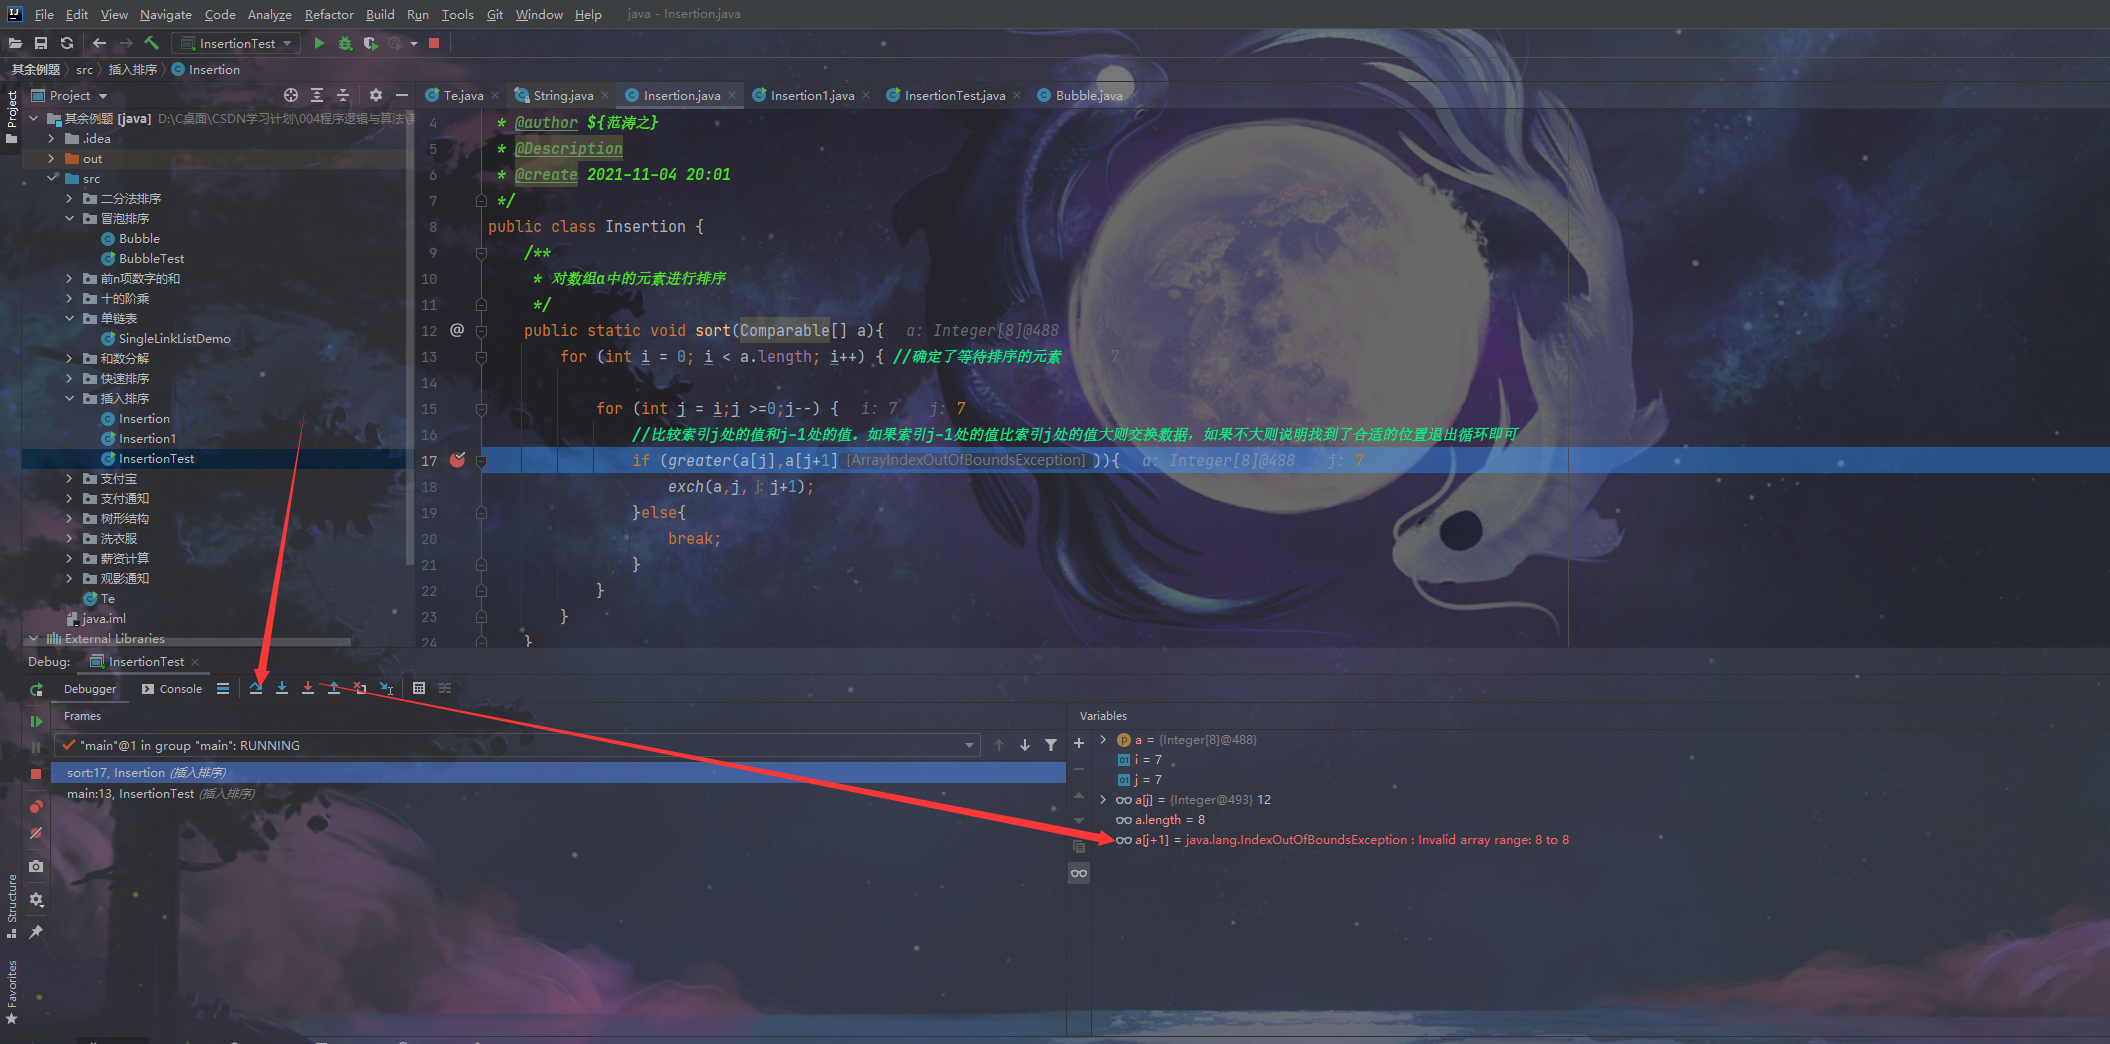
Task: Click the Back navigation arrow
Action: [x=99, y=43]
